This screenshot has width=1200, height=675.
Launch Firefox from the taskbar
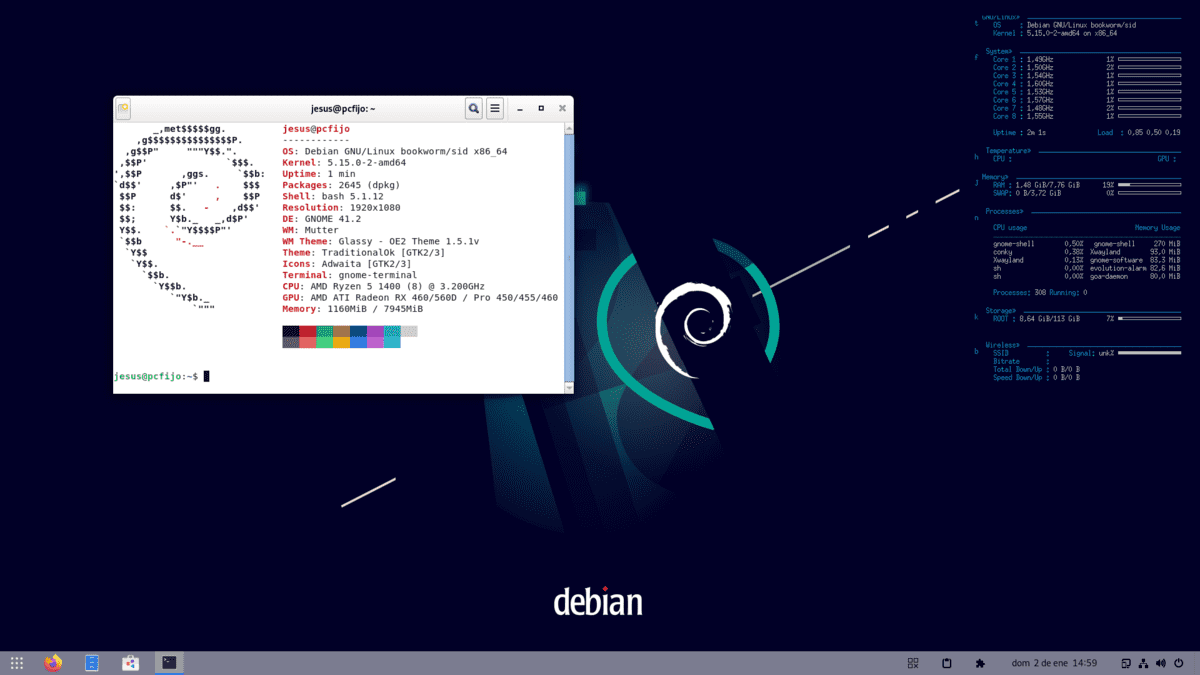coord(53,663)
